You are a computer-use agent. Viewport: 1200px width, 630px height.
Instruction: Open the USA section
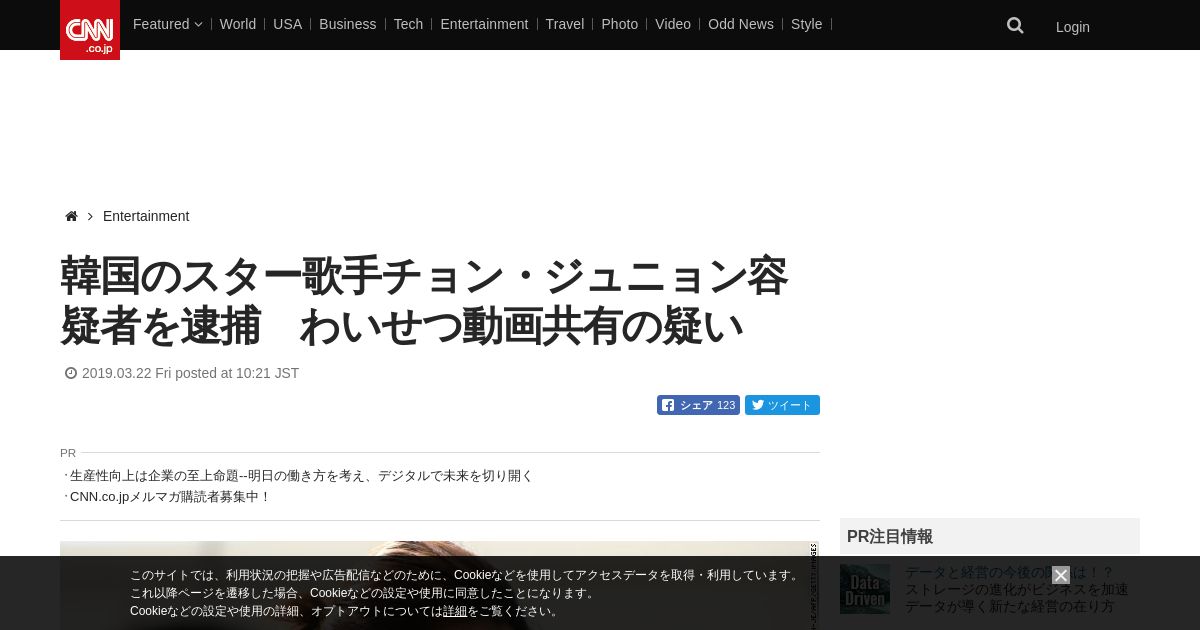coord(287,24)
